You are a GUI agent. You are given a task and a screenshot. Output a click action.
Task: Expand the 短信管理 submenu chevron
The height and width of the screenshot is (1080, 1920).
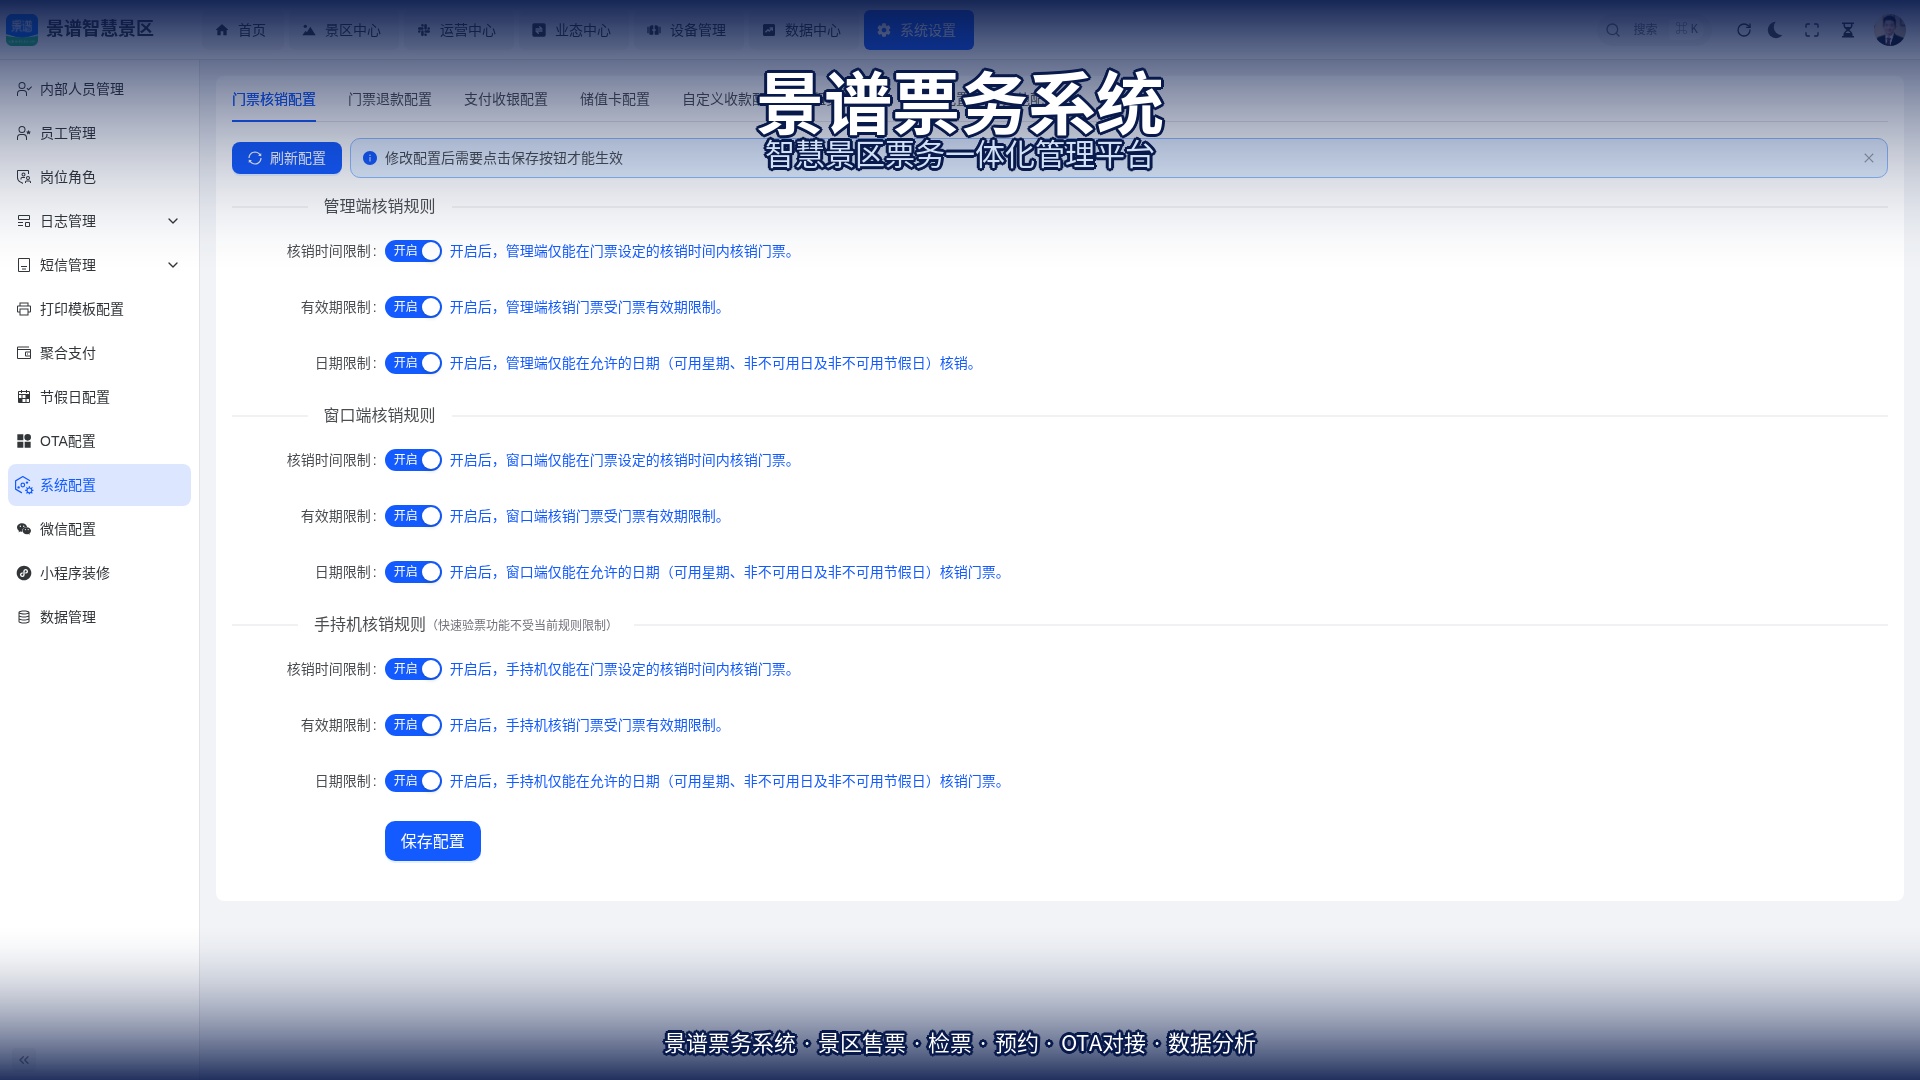pyautogui.click(x=173, y=265)
